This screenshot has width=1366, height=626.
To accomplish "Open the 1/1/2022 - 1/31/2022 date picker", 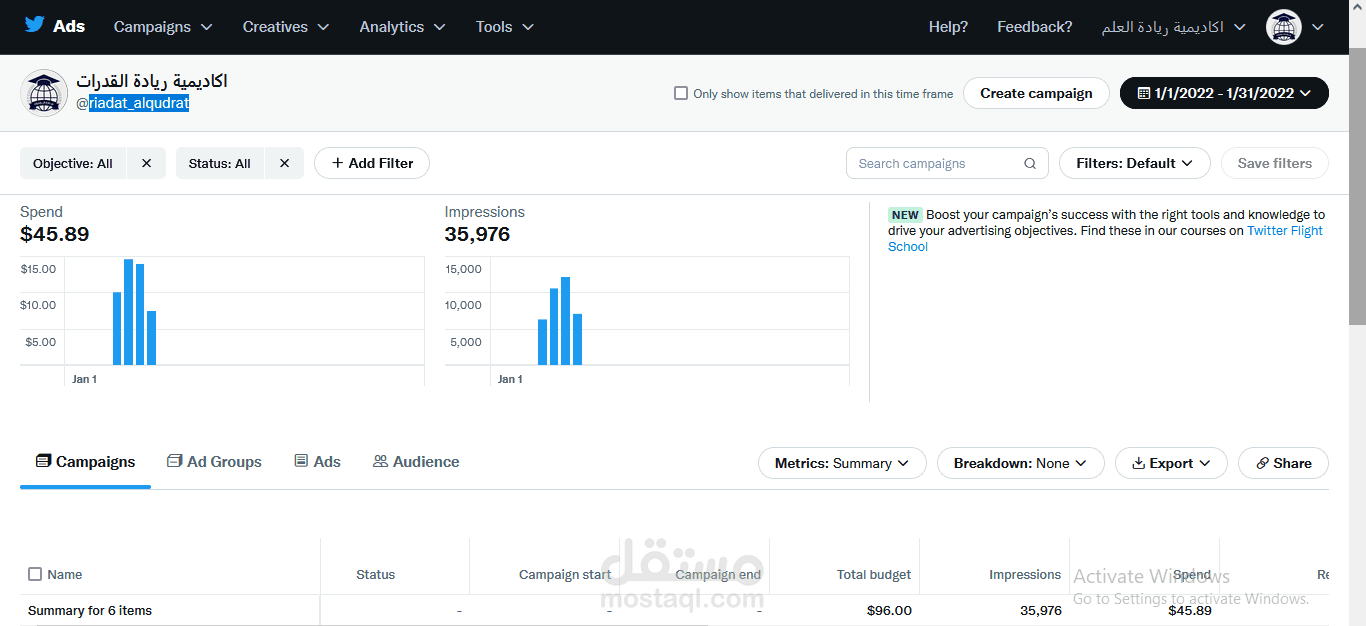I will (x=1224, y=93).
